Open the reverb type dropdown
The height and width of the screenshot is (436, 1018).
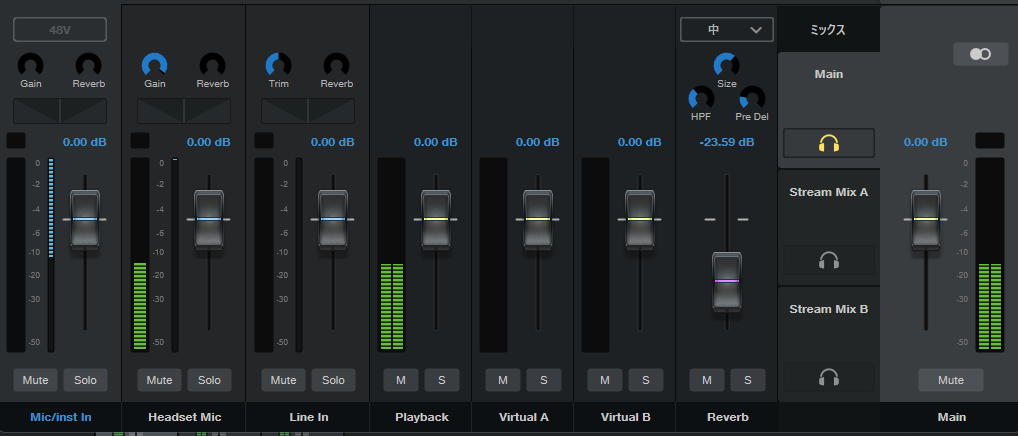(x=726, y=30)
